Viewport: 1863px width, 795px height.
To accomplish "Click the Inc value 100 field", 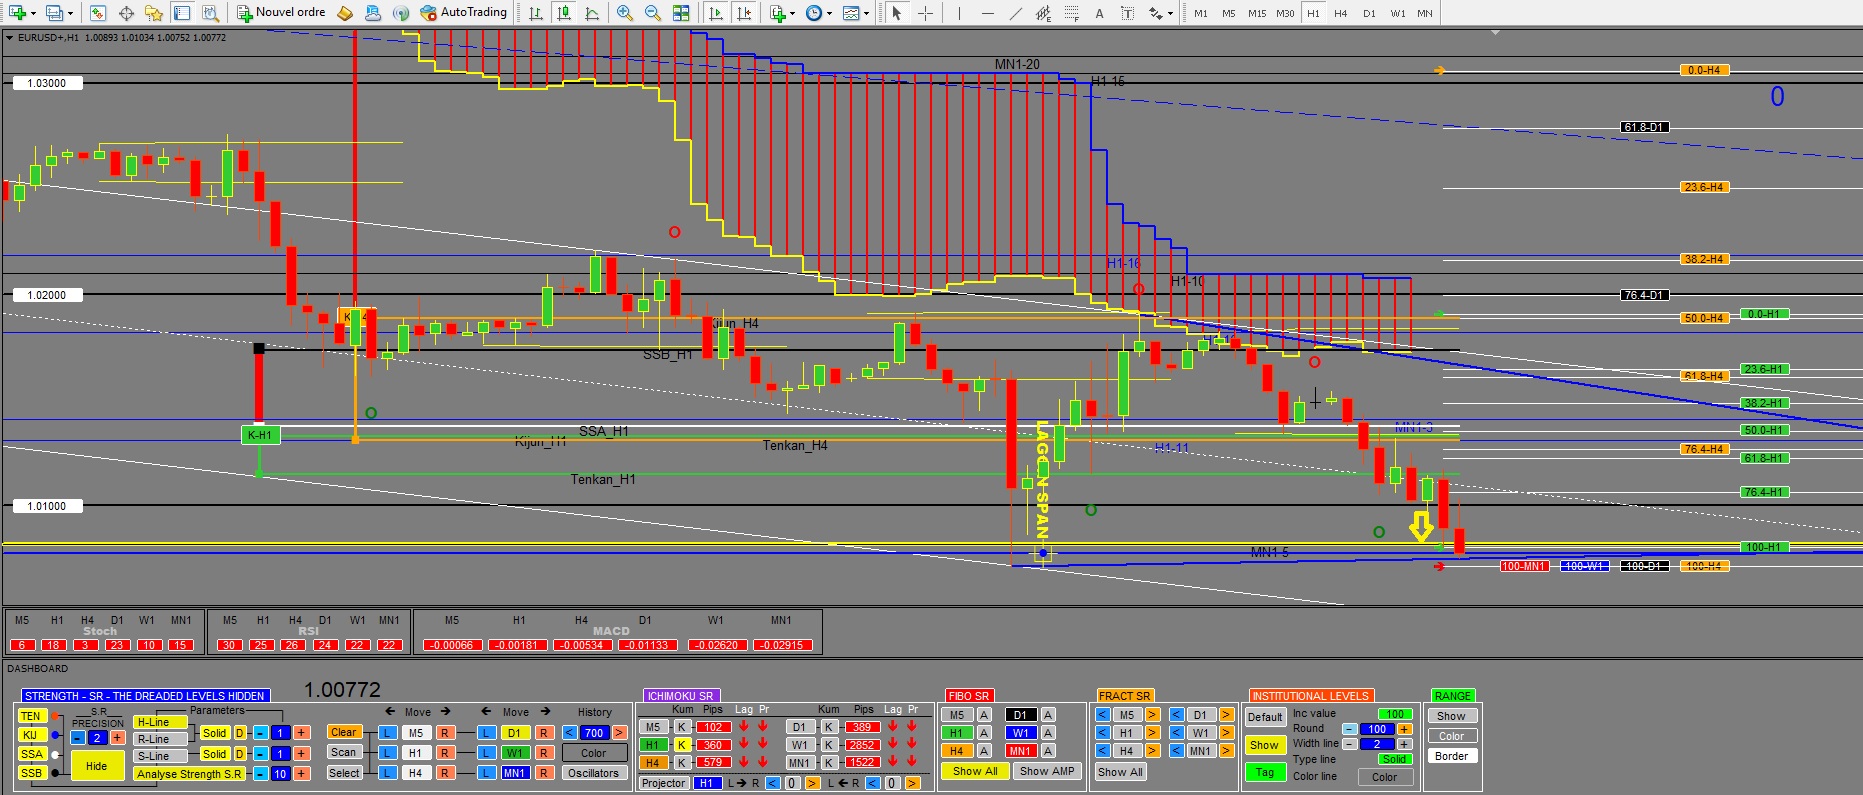I will (x=1394, y=714).
